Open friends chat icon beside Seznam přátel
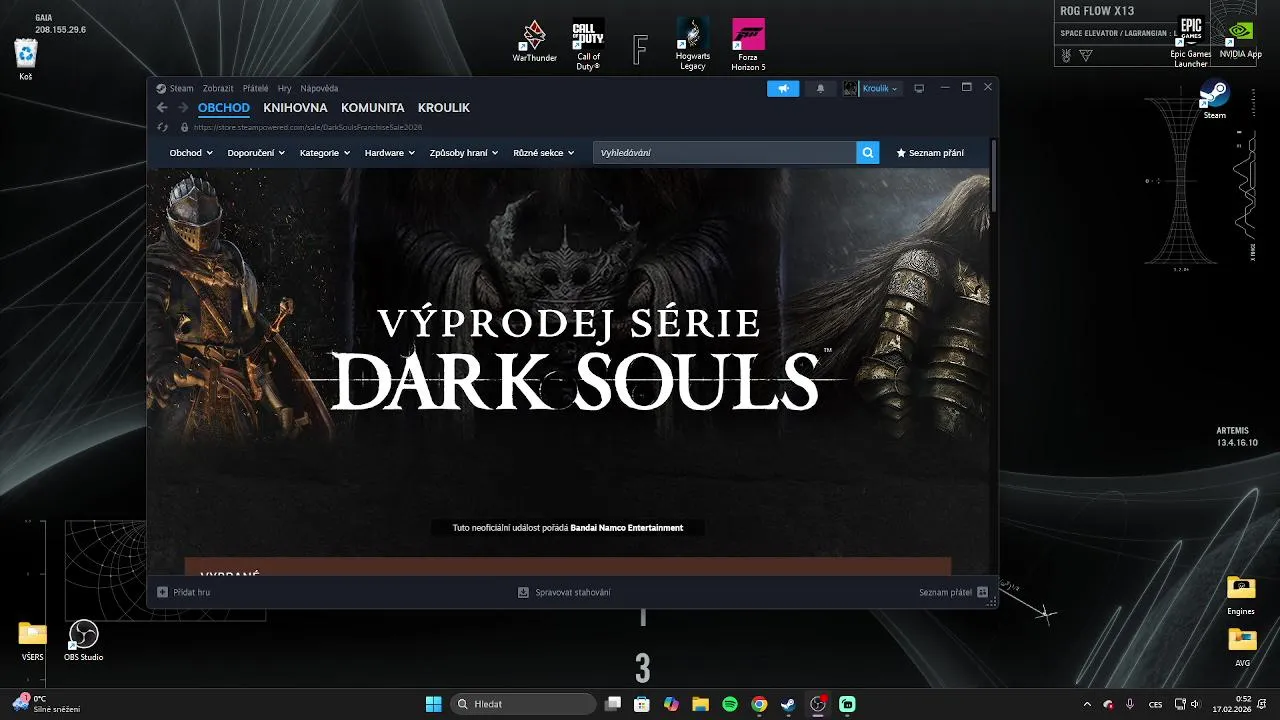Image resolution: width=1280 pixels, height=720 pixels. (983, 592)
